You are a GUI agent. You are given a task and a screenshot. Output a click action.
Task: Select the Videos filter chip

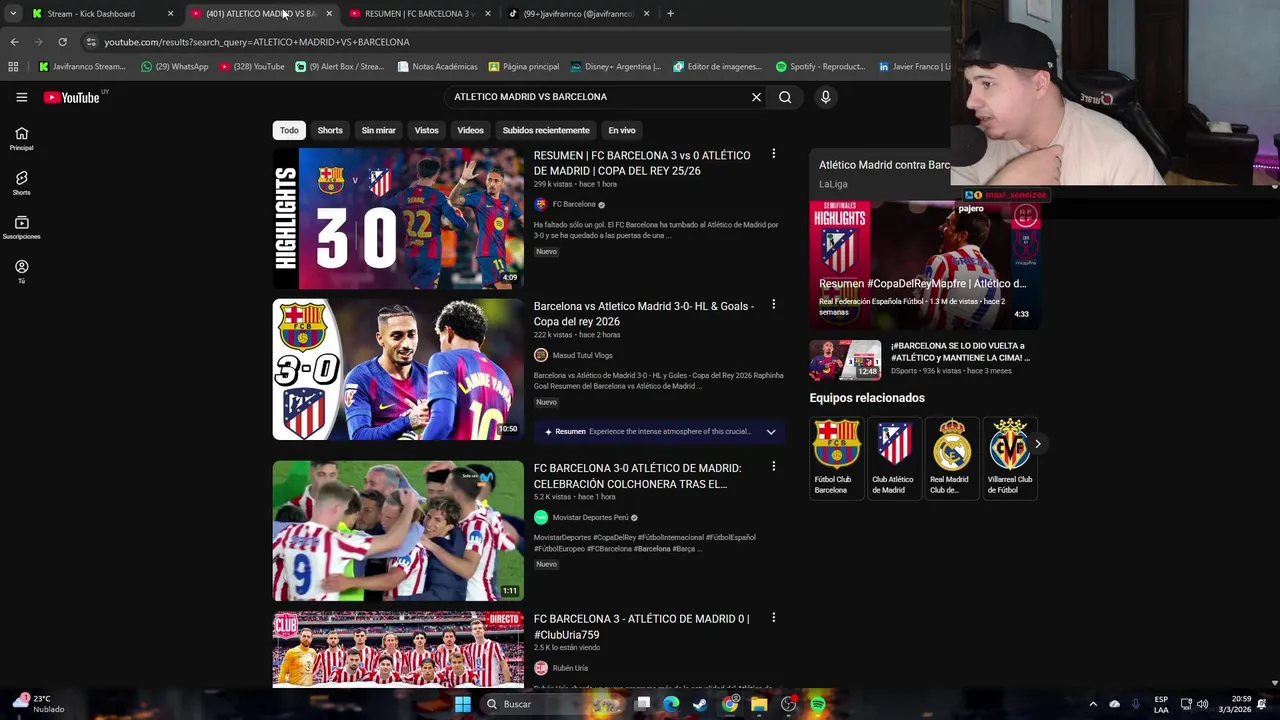pyautogui.click(x=470, y=130)
